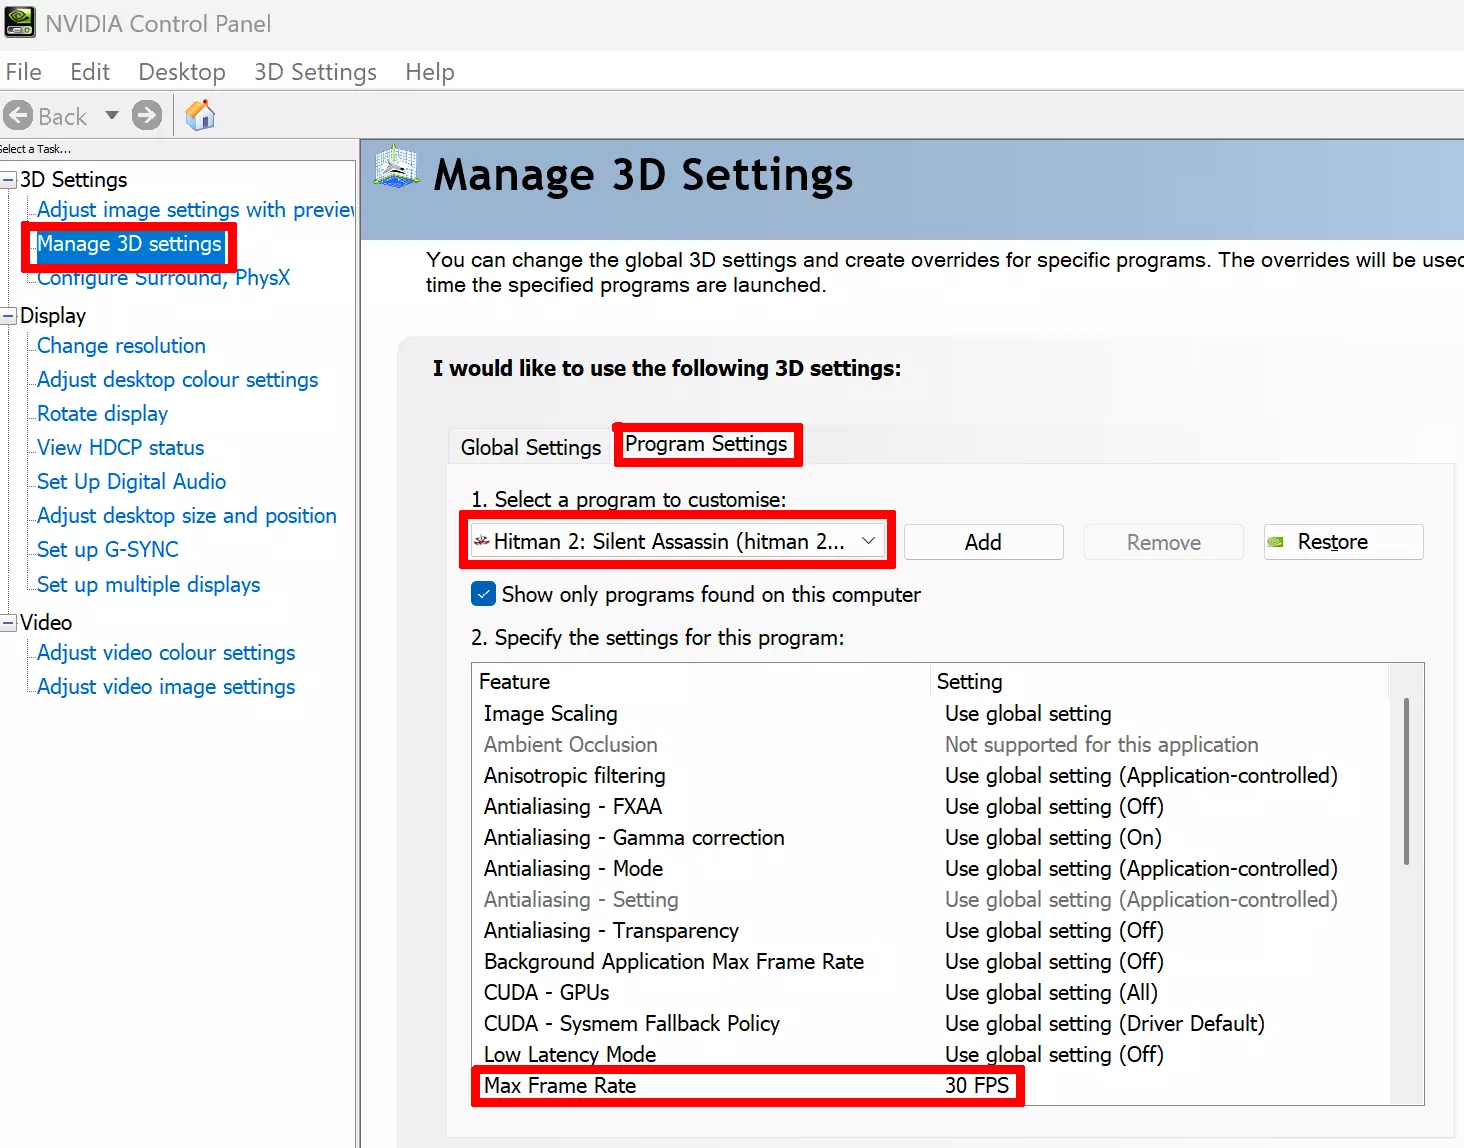
Task: Open View HDCP status
Action: click(x=120, y=448)
